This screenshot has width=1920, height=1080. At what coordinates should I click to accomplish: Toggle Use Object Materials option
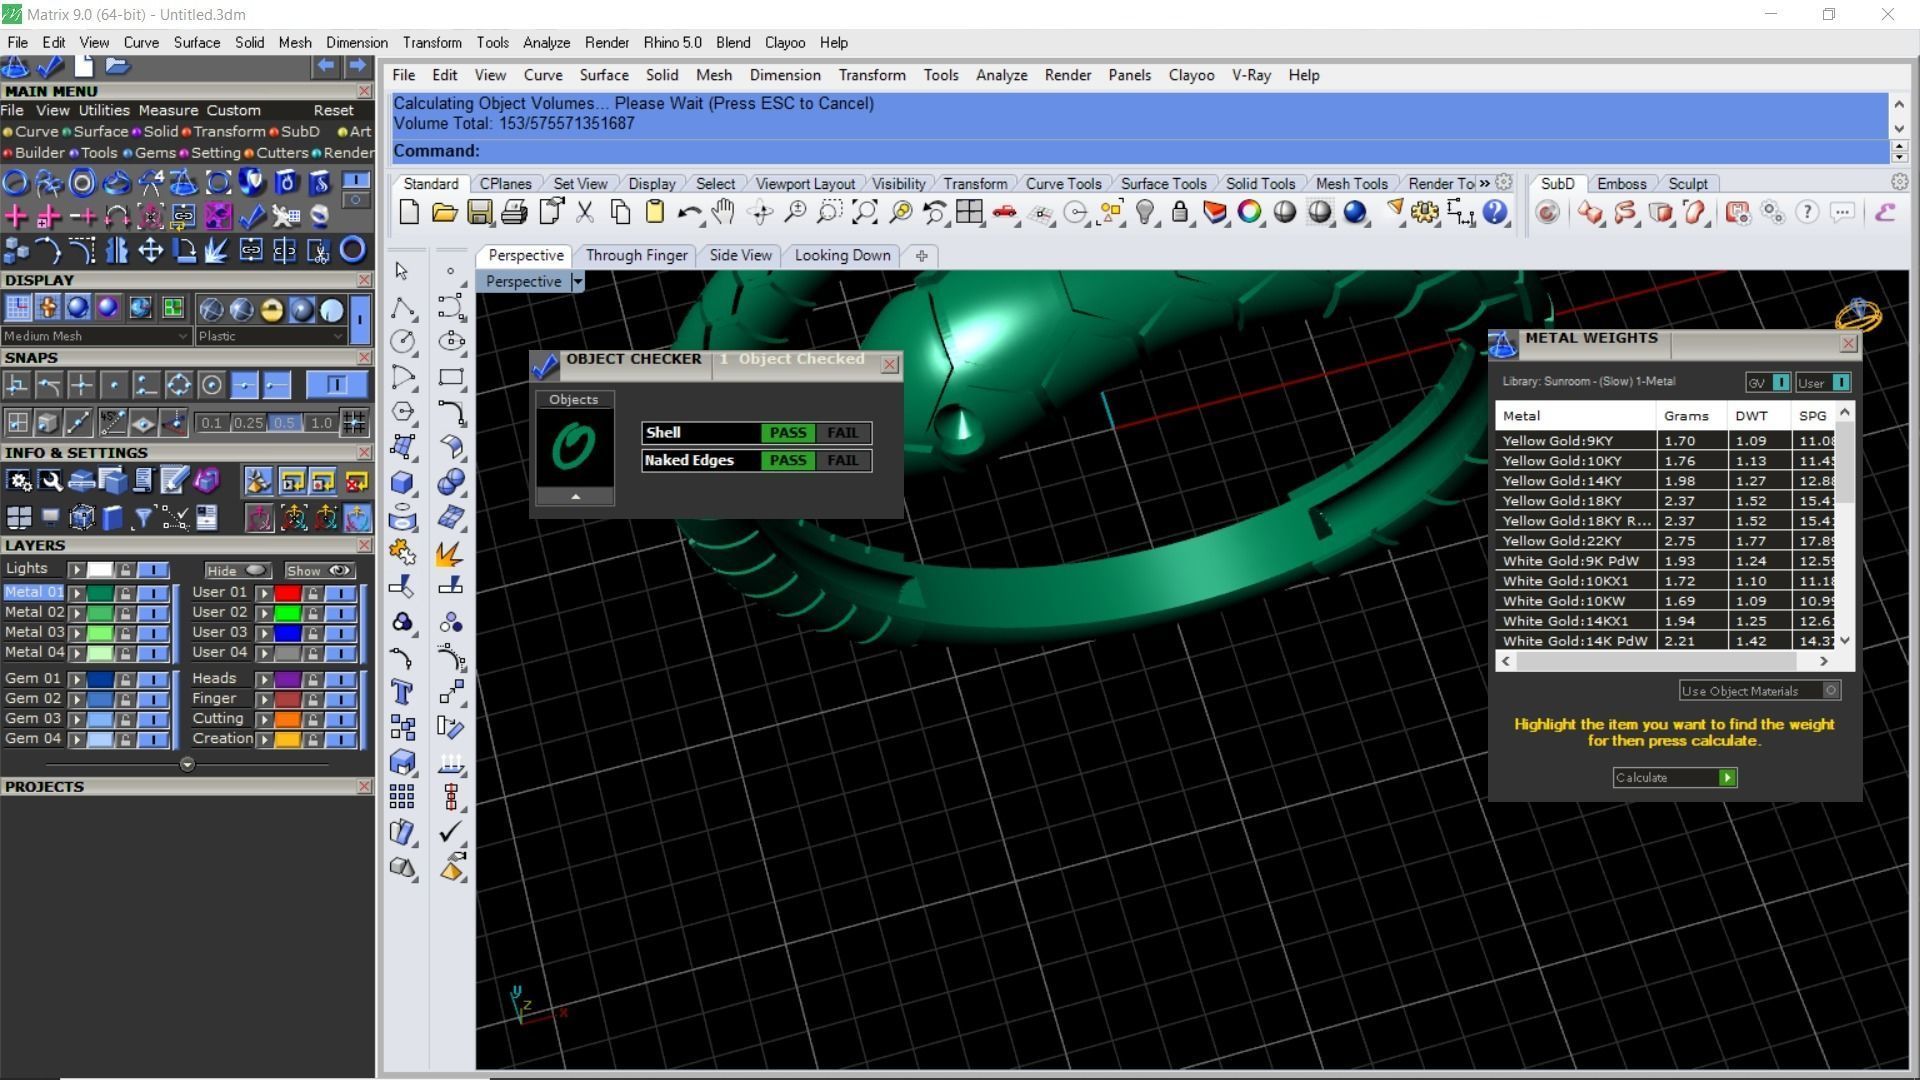[x=1759, y=691]
